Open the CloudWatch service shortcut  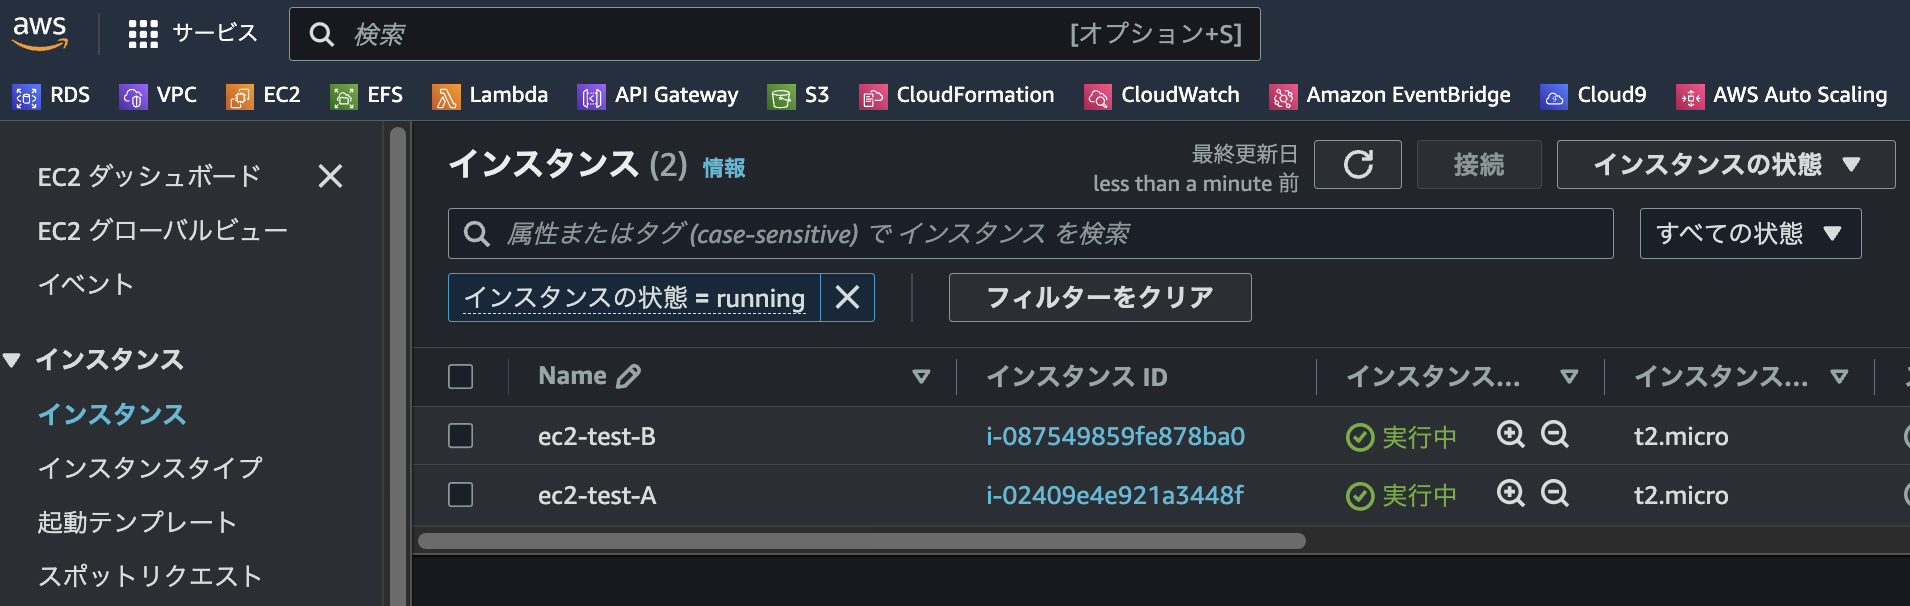click(1162, 95)
